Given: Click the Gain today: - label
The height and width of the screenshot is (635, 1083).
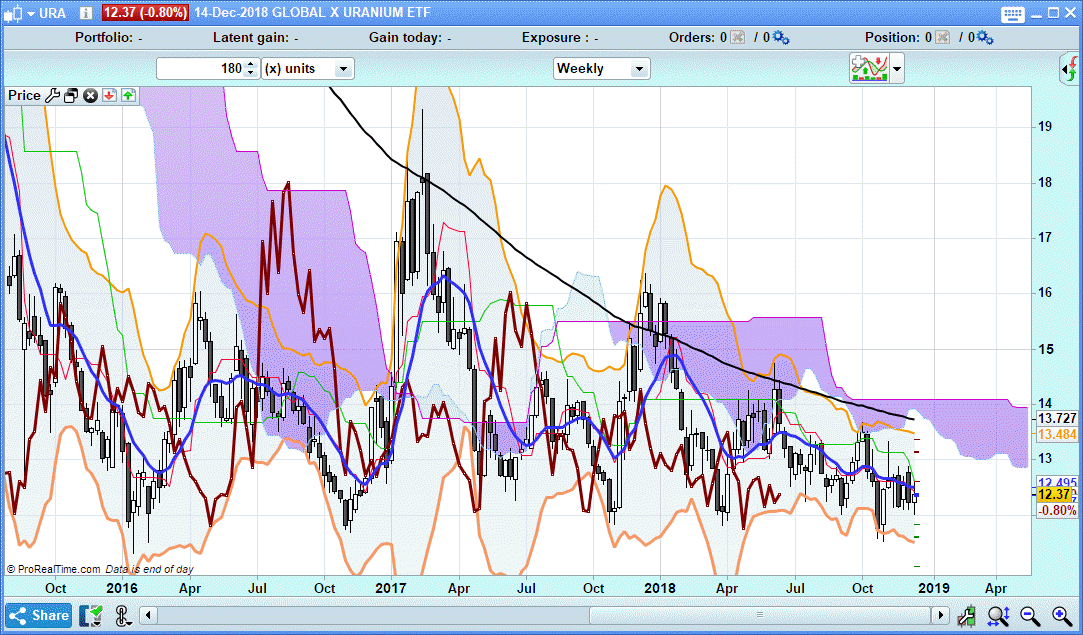Looking at the screenshot, I should 410,37.
